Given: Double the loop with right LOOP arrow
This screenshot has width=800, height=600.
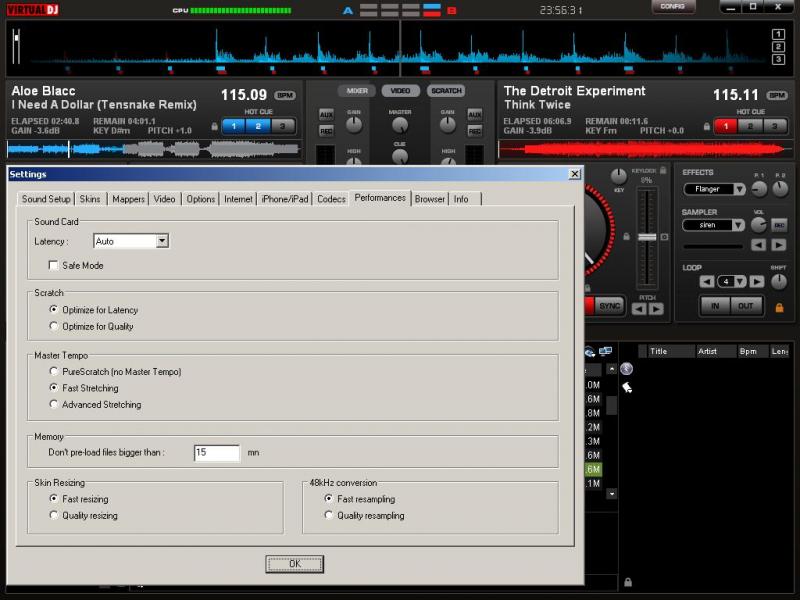Looking at the screenshot, I should (x=757, y=282).
